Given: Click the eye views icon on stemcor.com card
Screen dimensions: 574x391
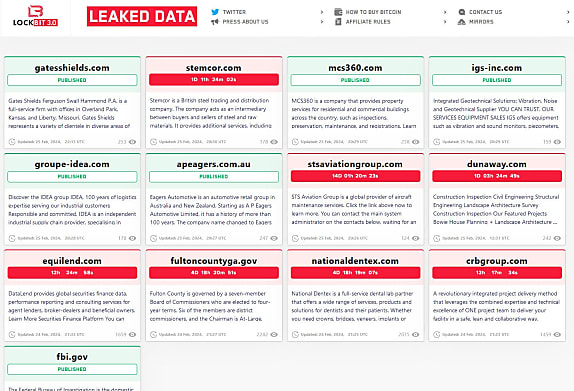Looking at the screenshot, I should point(274,142).
